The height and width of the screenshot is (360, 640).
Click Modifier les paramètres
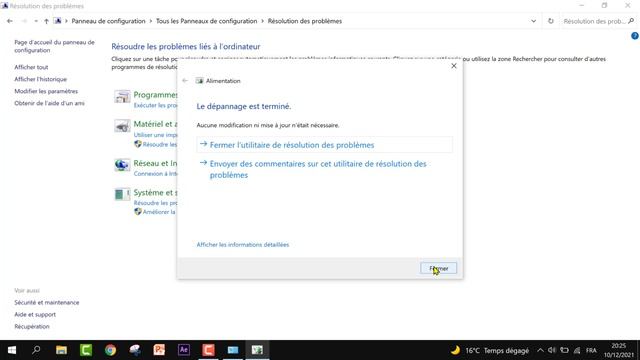click(x=46, y=91)
